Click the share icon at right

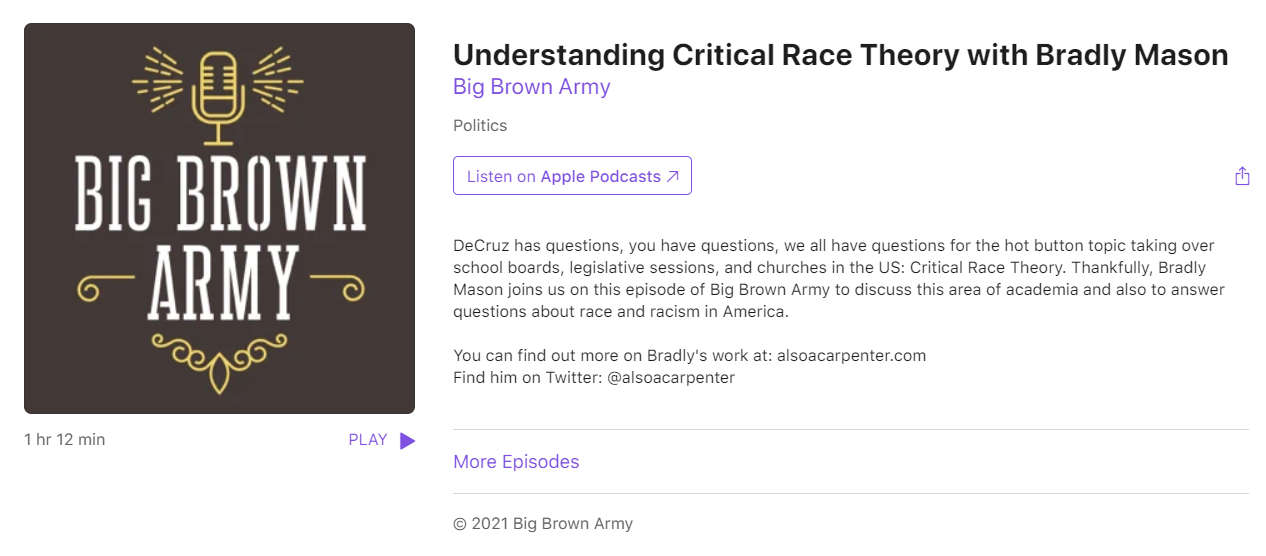point(1242,176)
